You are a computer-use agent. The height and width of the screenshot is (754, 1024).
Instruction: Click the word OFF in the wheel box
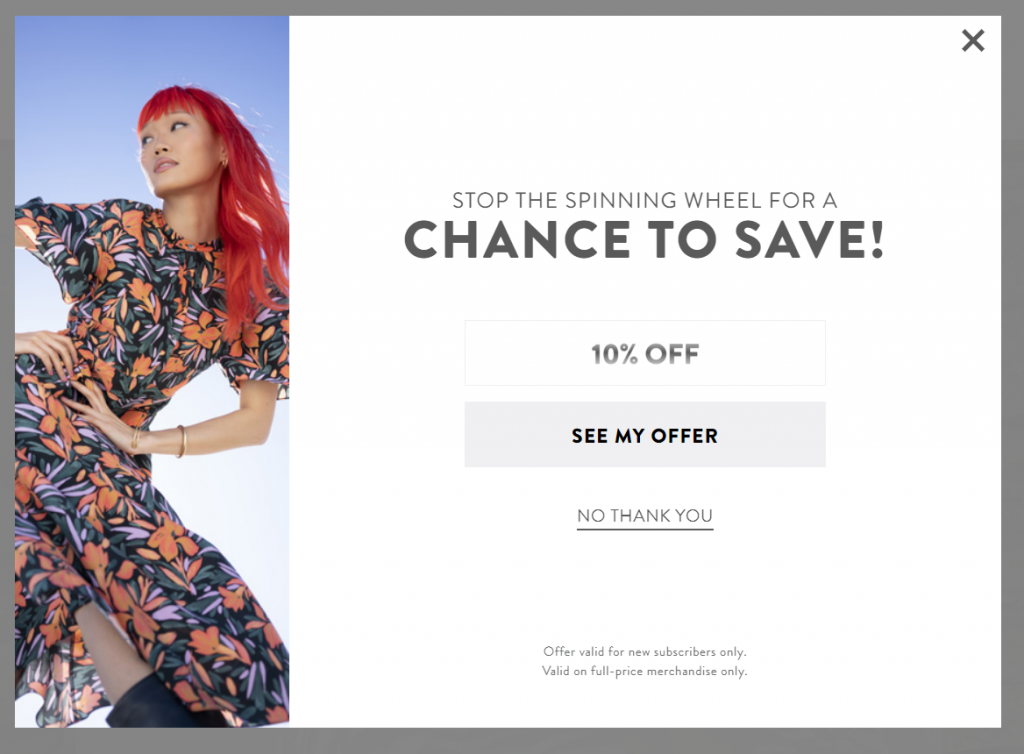672,354
